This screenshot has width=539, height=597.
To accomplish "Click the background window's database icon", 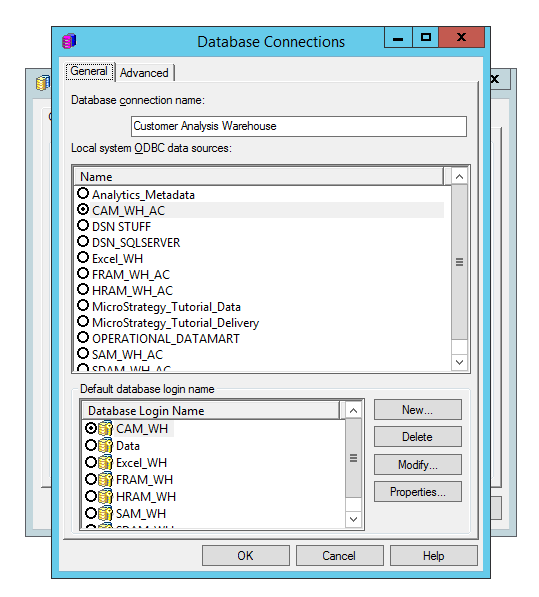I will pyautogui.click(x=43, y=83).
